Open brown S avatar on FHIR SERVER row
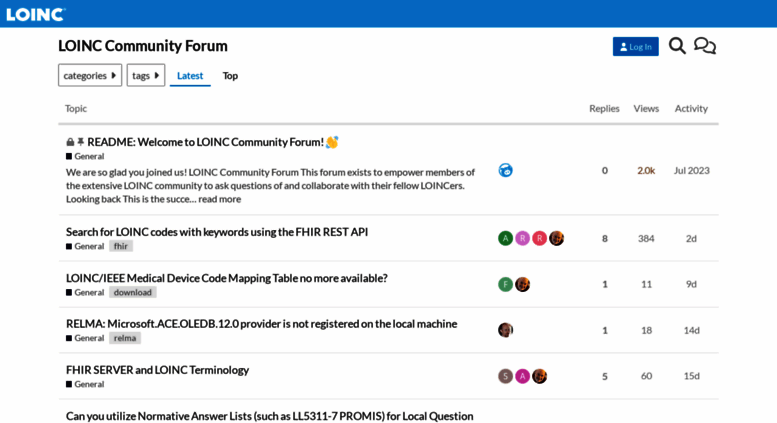The image size is (777, 423). point(505,376)
